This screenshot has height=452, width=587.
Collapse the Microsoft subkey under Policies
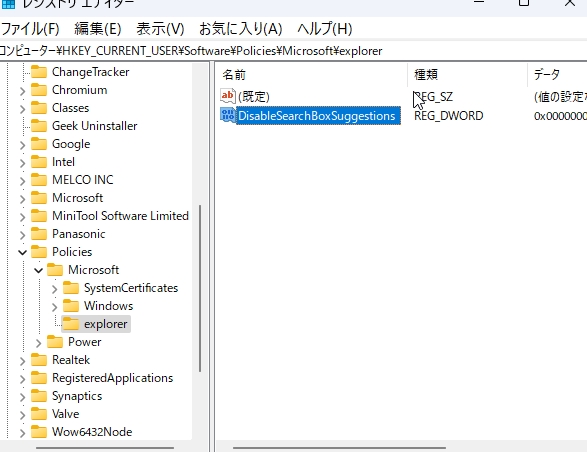[x=39, y=270]
